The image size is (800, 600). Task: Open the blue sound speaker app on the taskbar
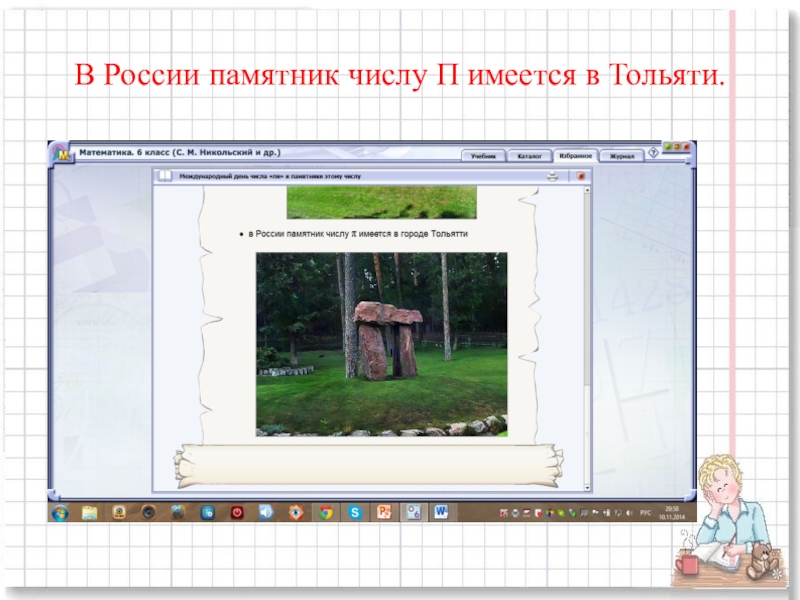click(x=266, y=512)
